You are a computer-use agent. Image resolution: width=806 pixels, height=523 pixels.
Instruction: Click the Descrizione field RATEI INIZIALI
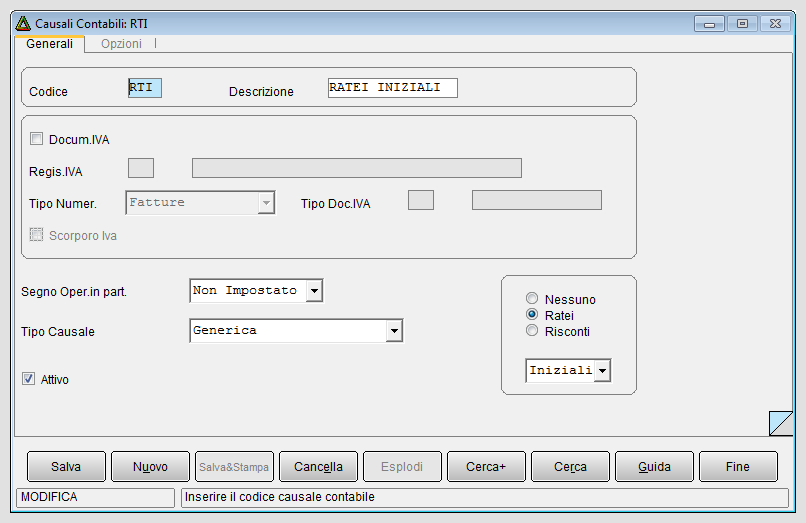point(393,88)
